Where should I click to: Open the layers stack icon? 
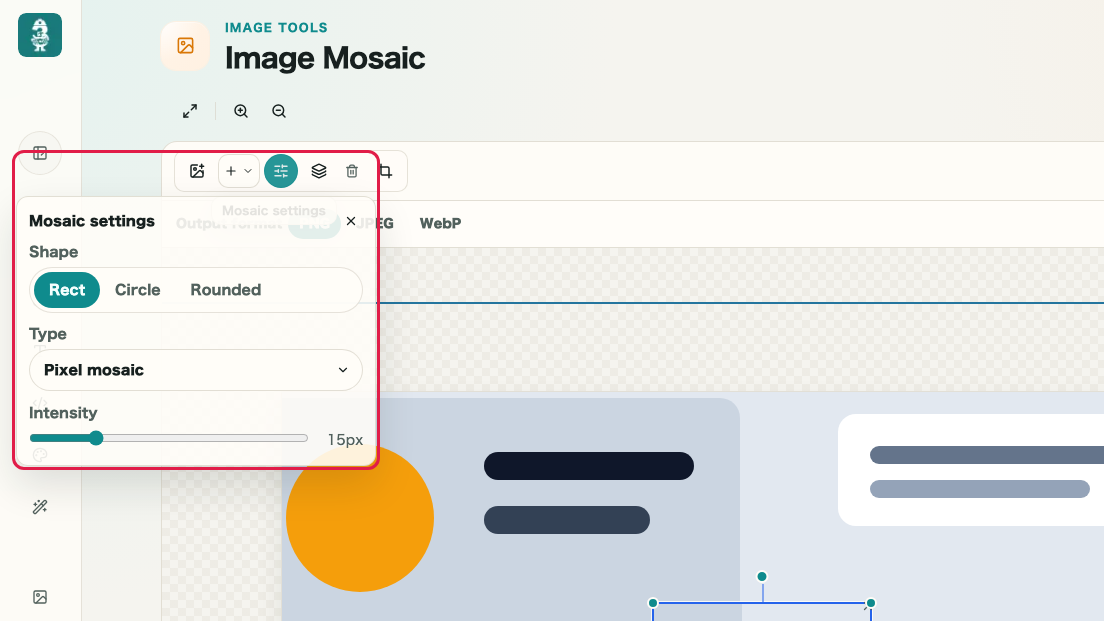click(x=319, y=171)
